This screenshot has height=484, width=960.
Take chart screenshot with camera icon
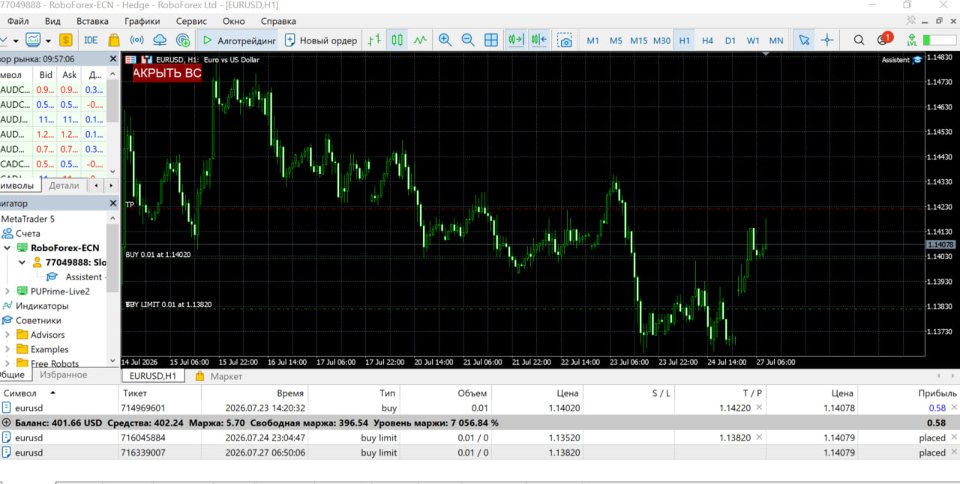click(x=565, y=40)
